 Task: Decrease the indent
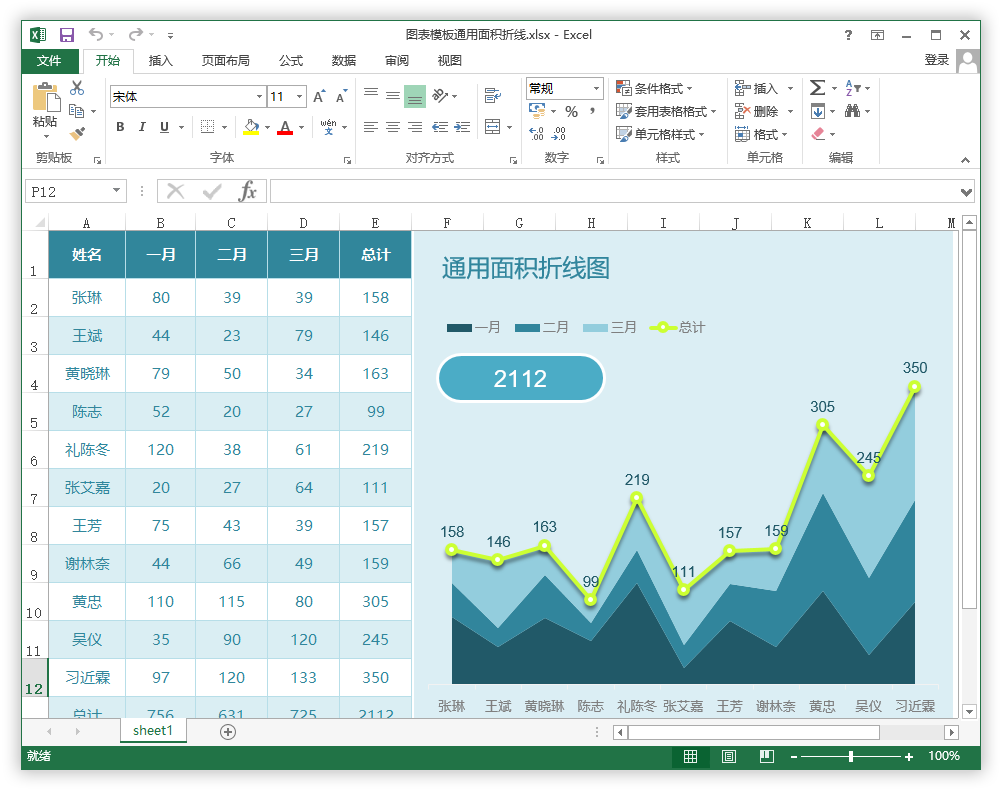coord(439,127)
